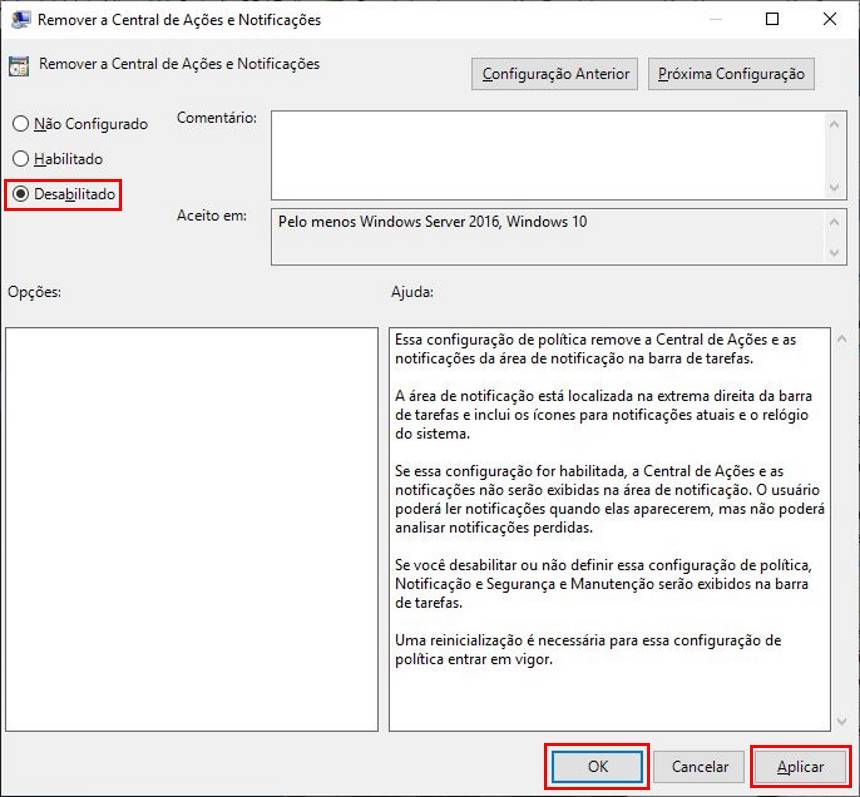Apply changes with Aplicar button

(800, 766)
